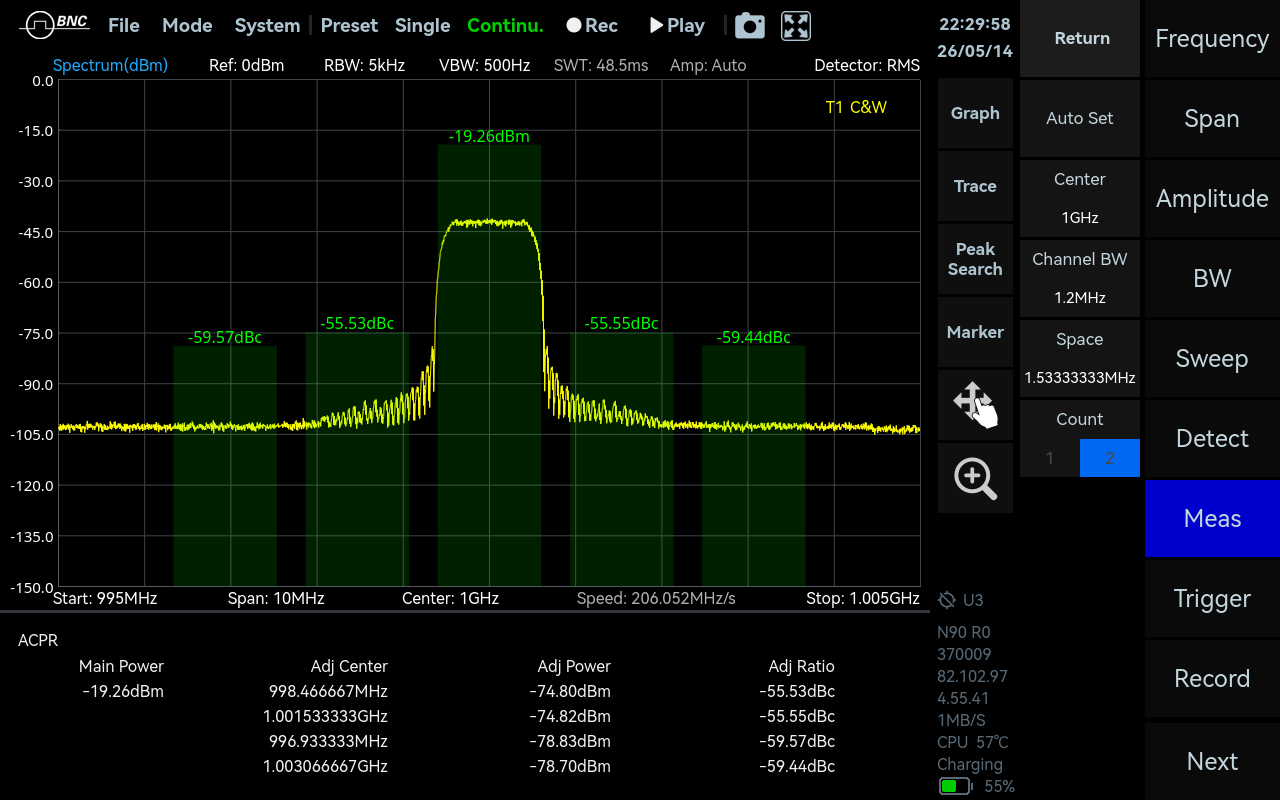Viewport: 1280px width, 800px height.
Task: Click the 22:29:58 clock display
Action: (x=975, y=24)
